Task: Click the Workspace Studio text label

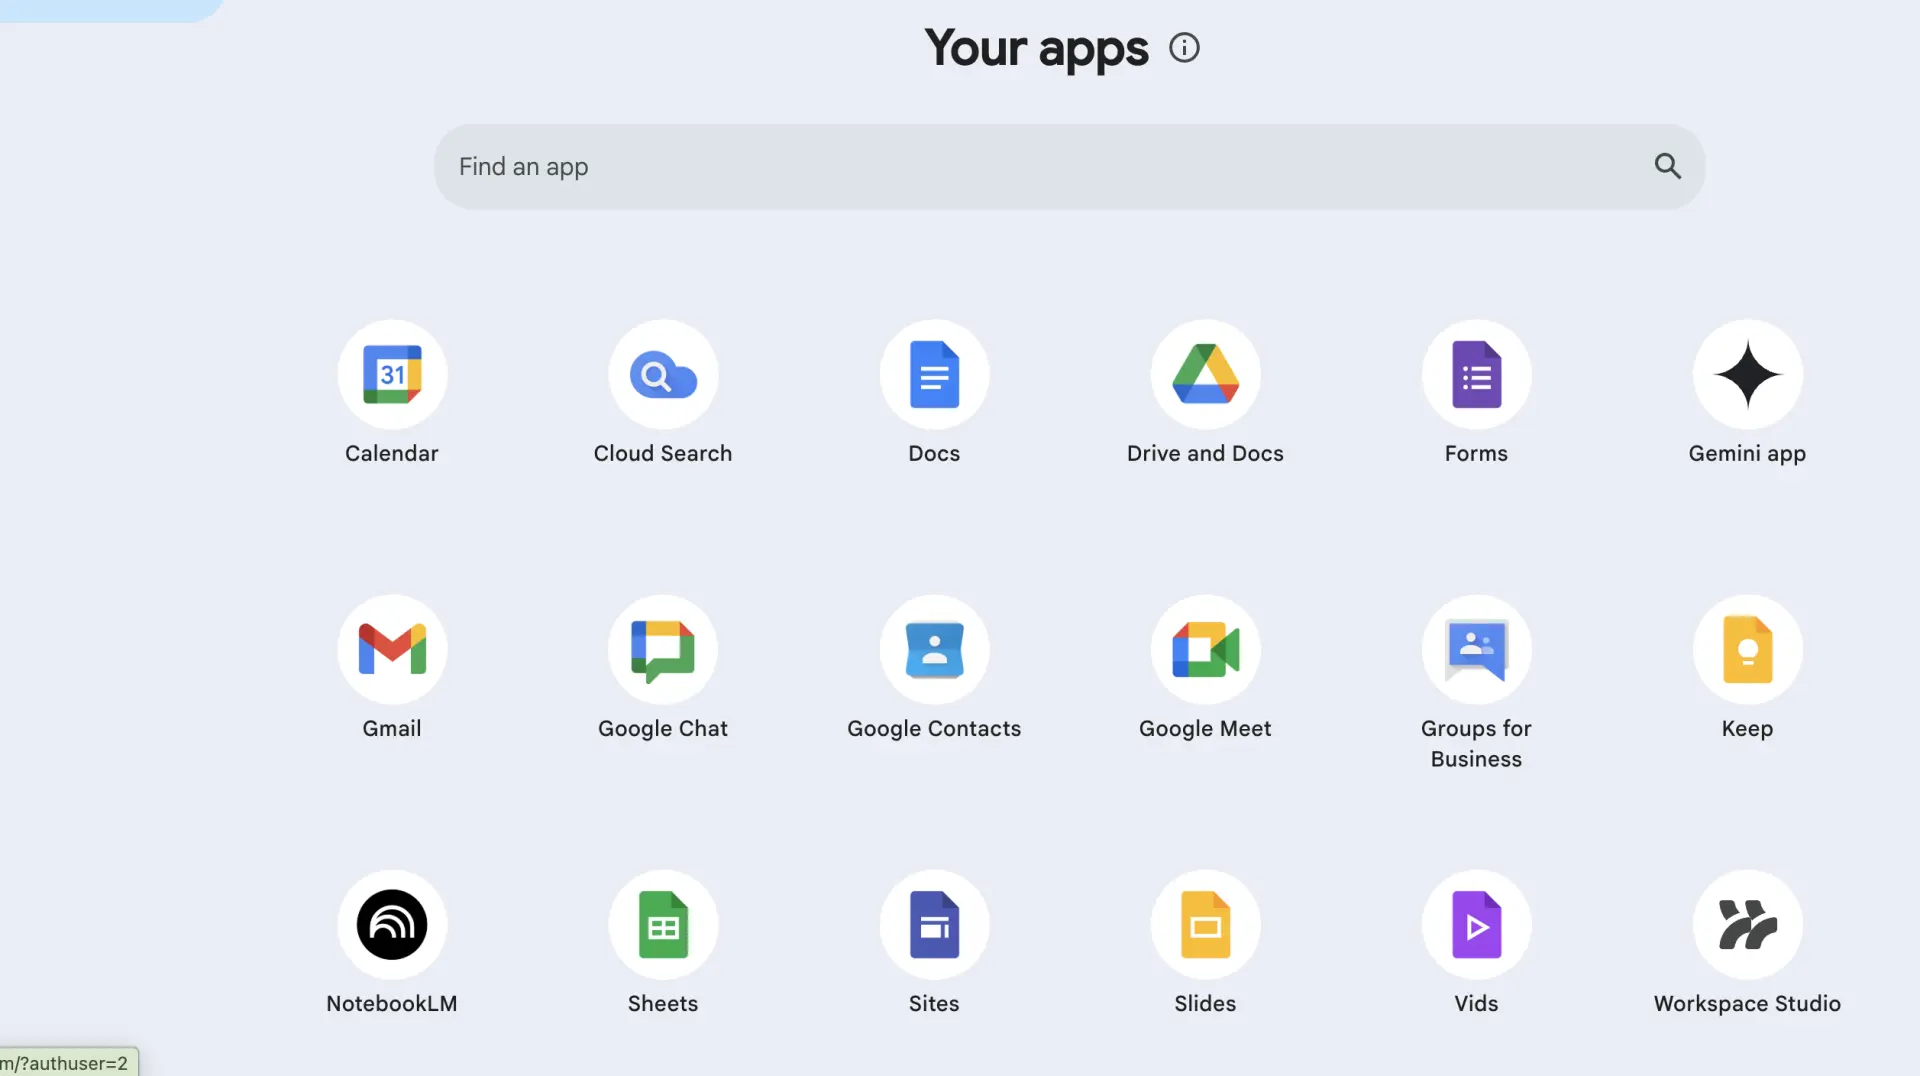Action: click(1747, 1004)
